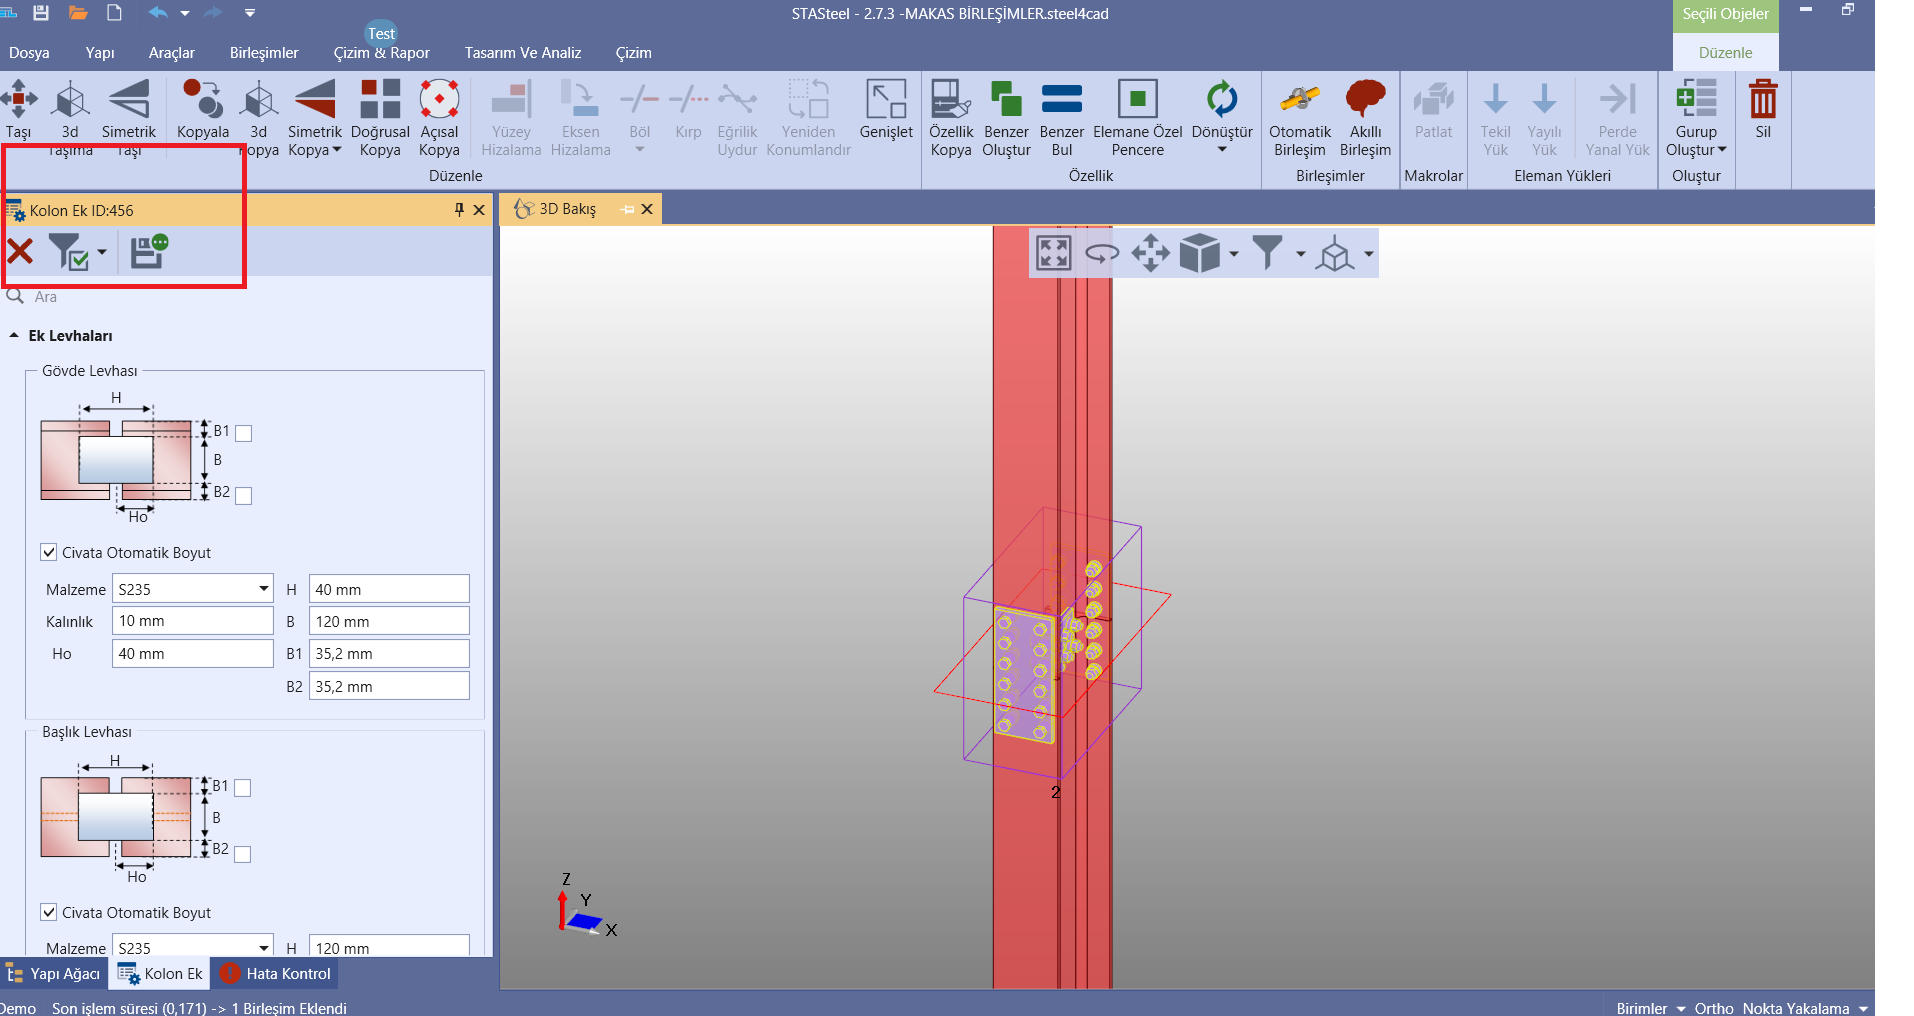
Task: Click red X icon in Kolon Ek panel
Action: (x=20, y=251)
